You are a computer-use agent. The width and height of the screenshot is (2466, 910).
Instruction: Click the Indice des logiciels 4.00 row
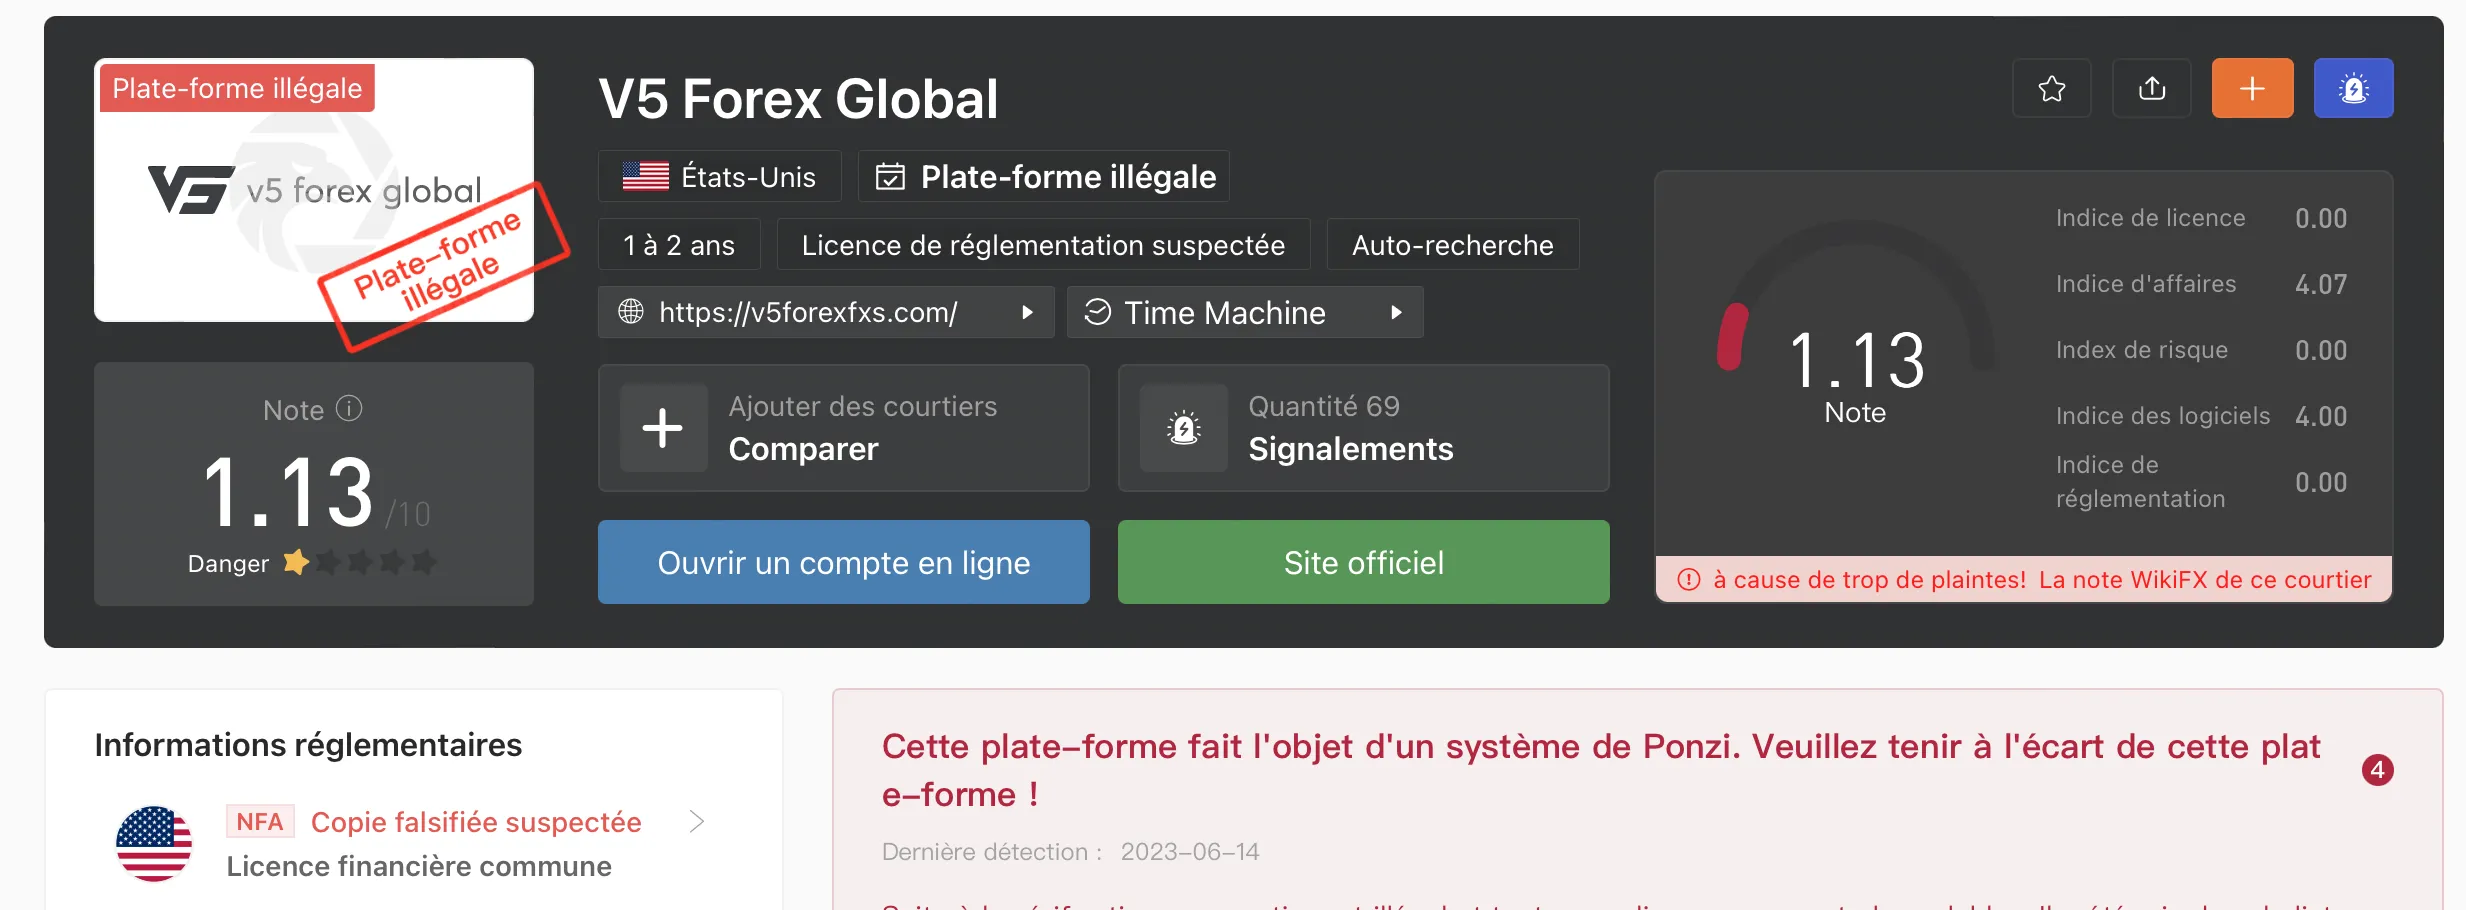click(x=2201, y=416)
